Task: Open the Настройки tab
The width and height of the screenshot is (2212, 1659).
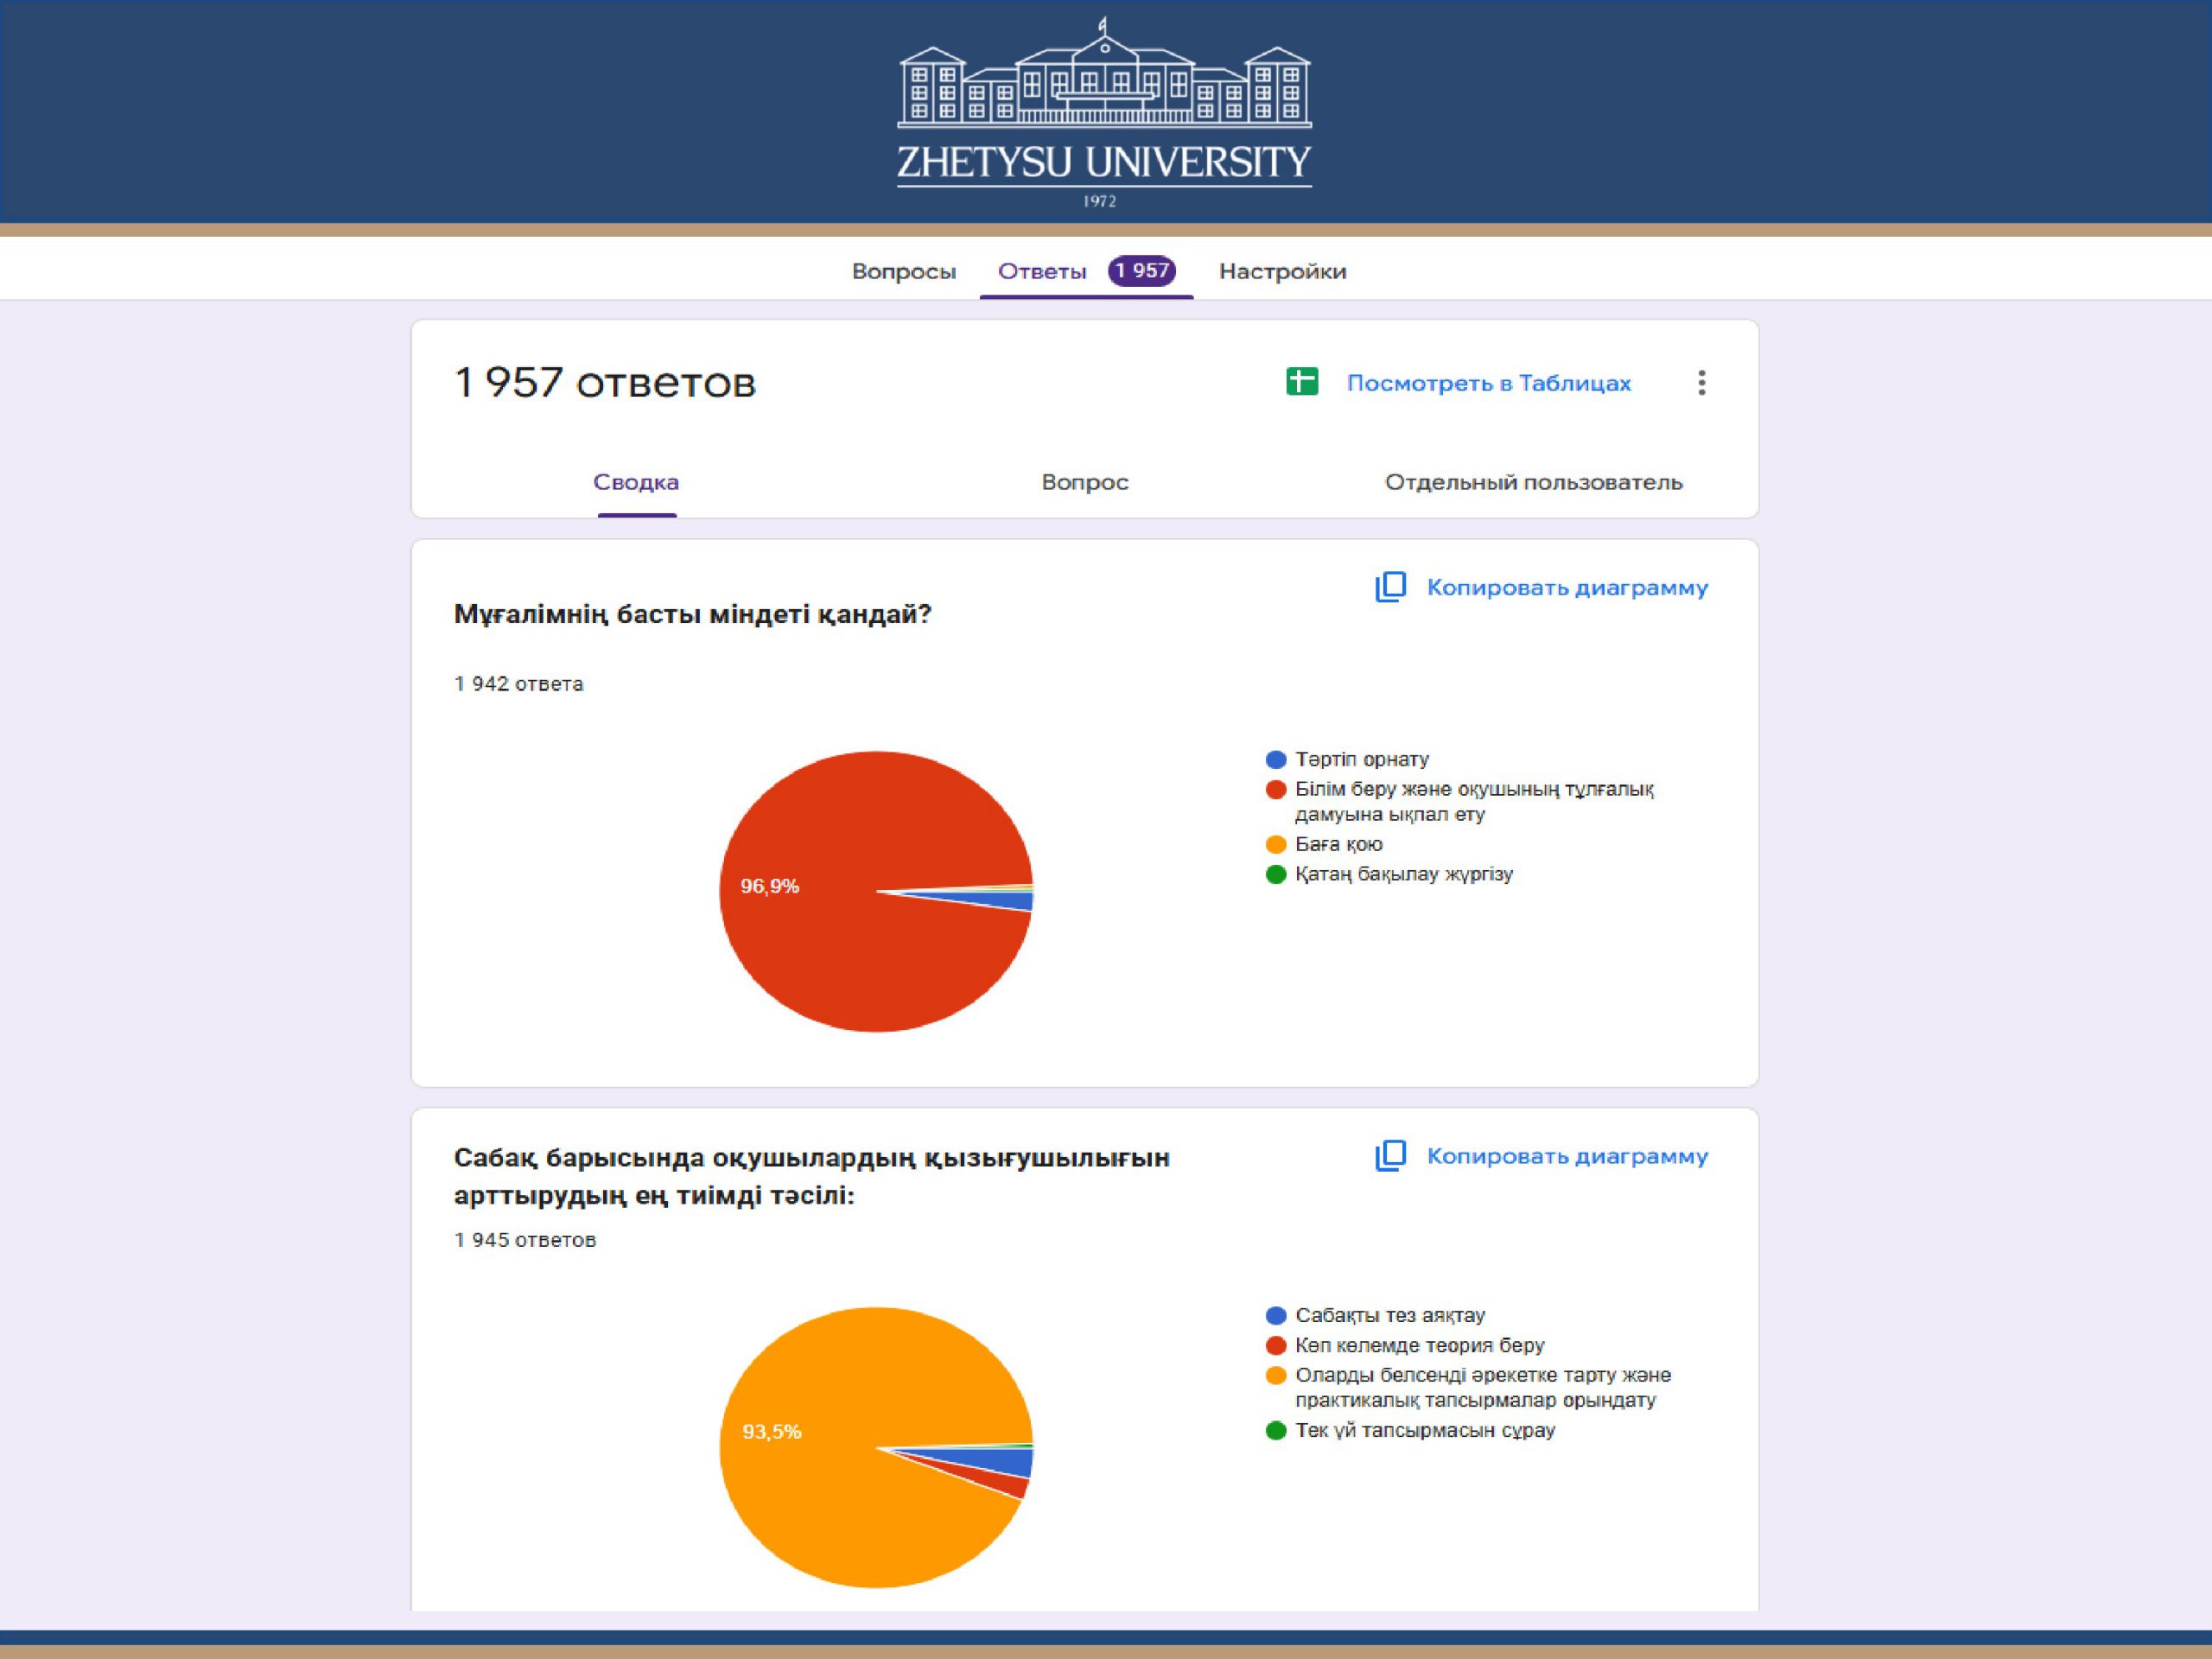Action: [1282, 271]
